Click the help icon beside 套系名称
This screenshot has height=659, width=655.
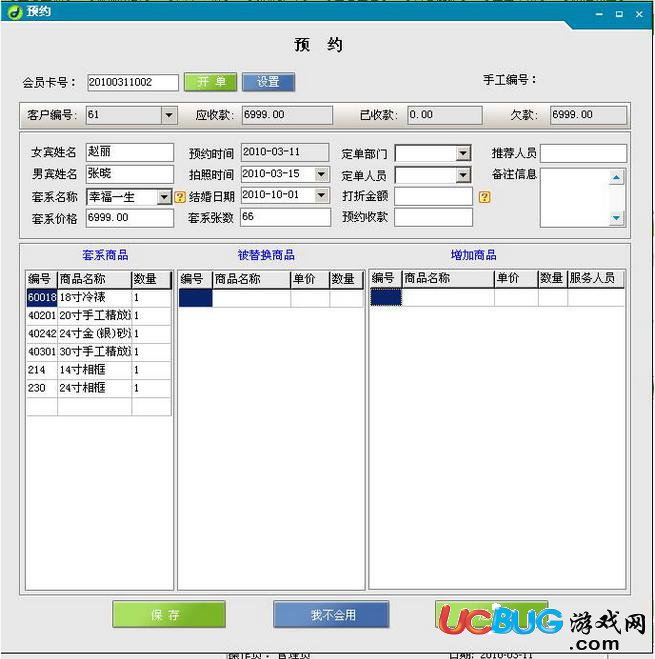click(x=180, y=197)
